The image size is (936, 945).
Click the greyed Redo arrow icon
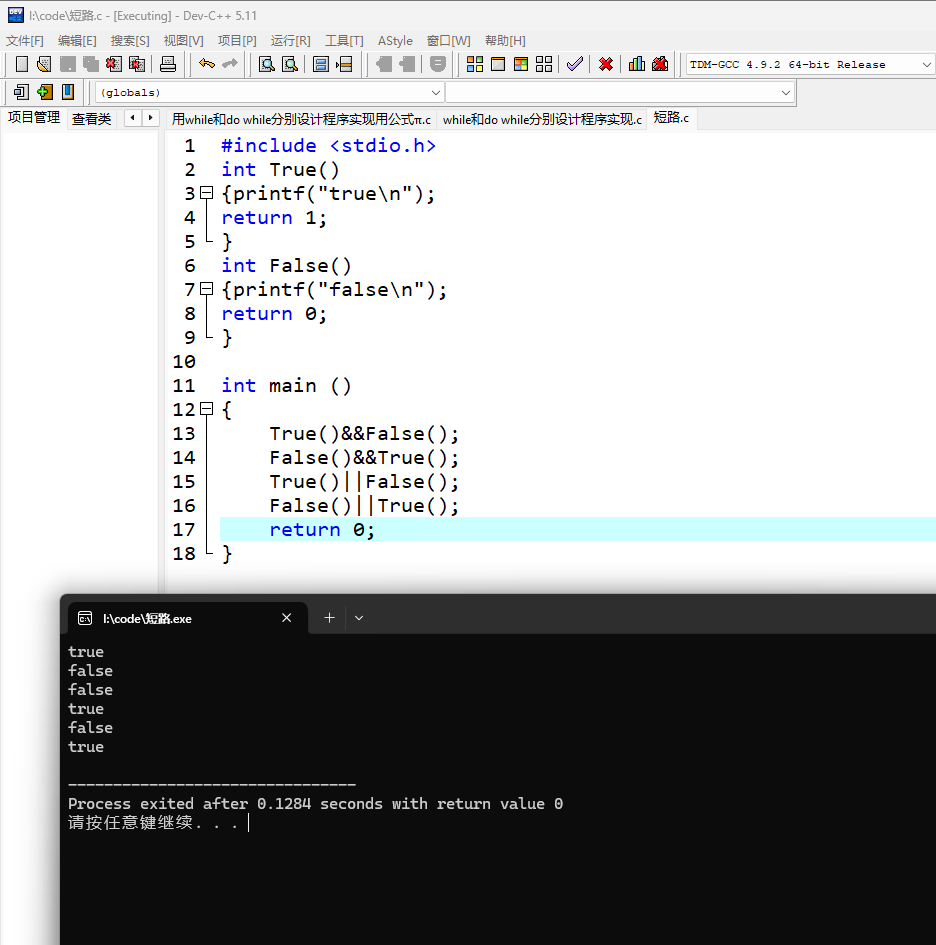(230, 63)
